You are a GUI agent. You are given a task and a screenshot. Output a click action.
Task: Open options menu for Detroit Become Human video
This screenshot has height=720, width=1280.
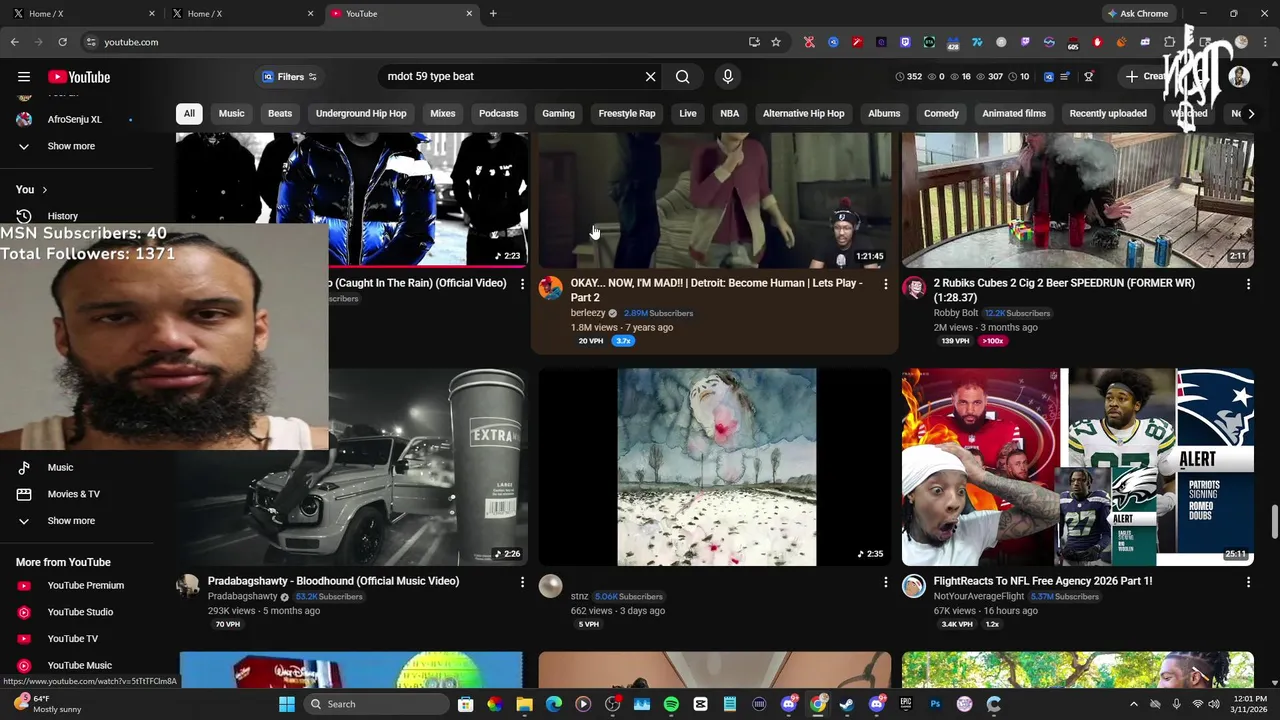pyautogui.click(x=885, y=284)
